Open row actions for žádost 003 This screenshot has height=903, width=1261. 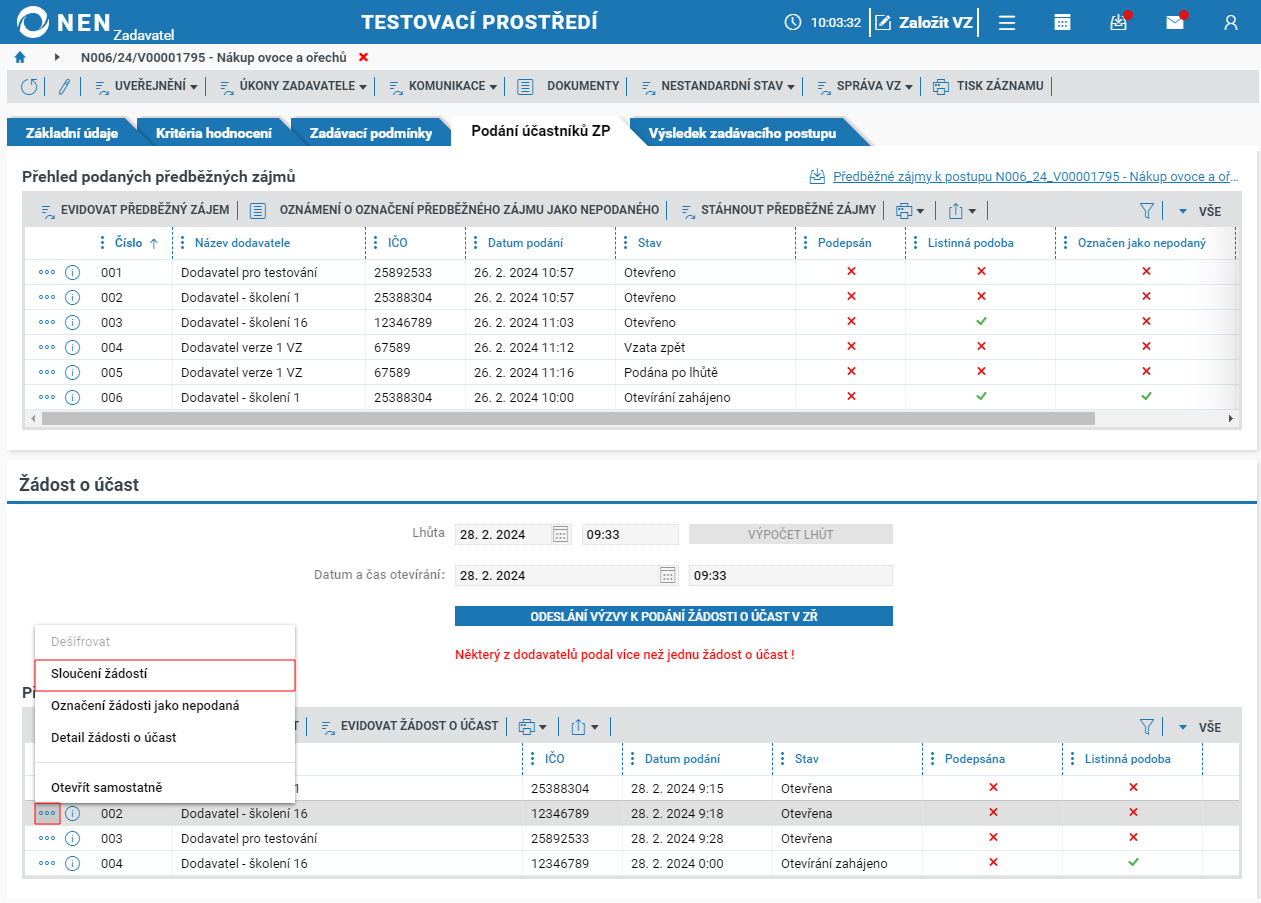(x=47, y=838)
